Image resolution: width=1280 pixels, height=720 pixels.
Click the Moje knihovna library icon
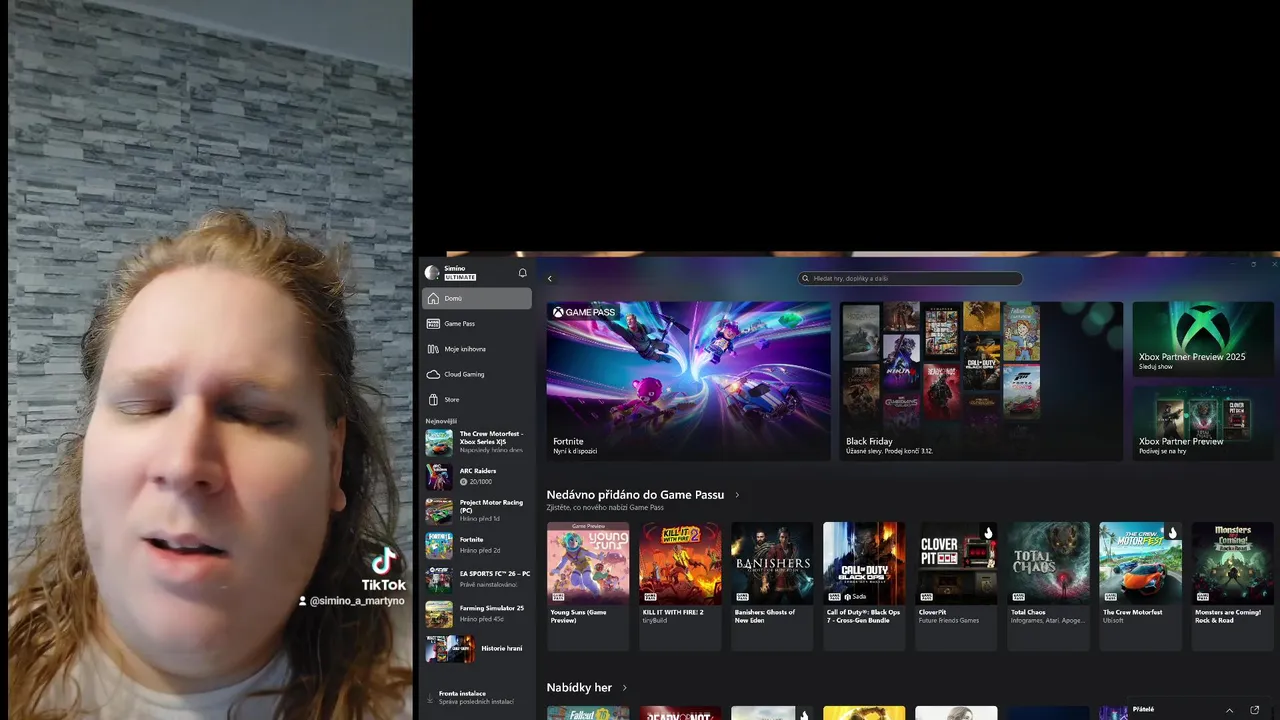pos(433,349)
